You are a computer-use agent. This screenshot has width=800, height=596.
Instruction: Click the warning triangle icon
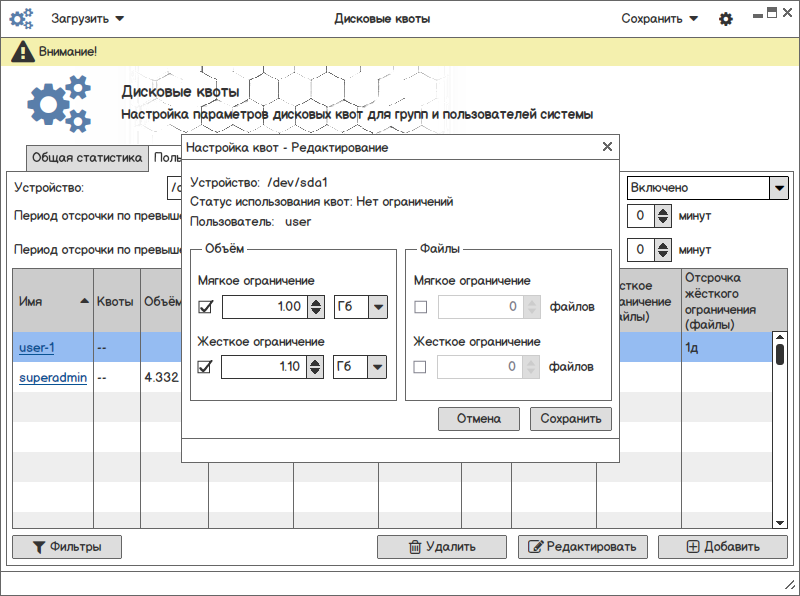(x=22, y=52)
